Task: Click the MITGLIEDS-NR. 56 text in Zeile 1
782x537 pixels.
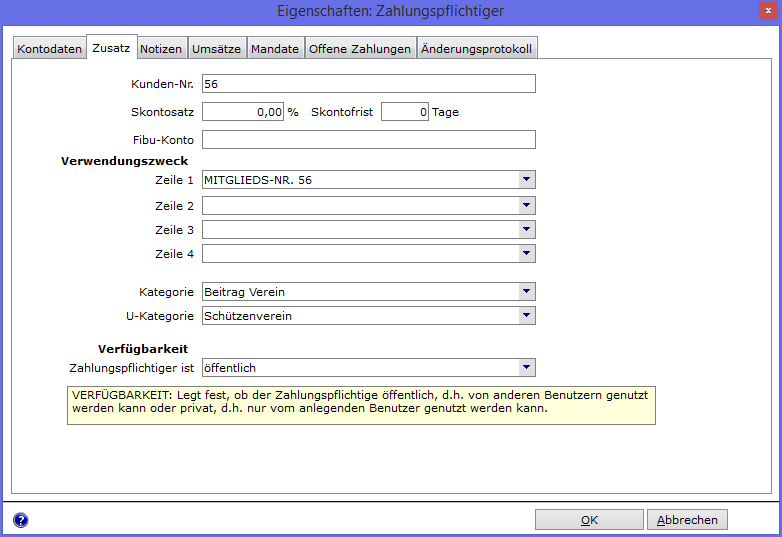Action: click(x=258, y=180)
